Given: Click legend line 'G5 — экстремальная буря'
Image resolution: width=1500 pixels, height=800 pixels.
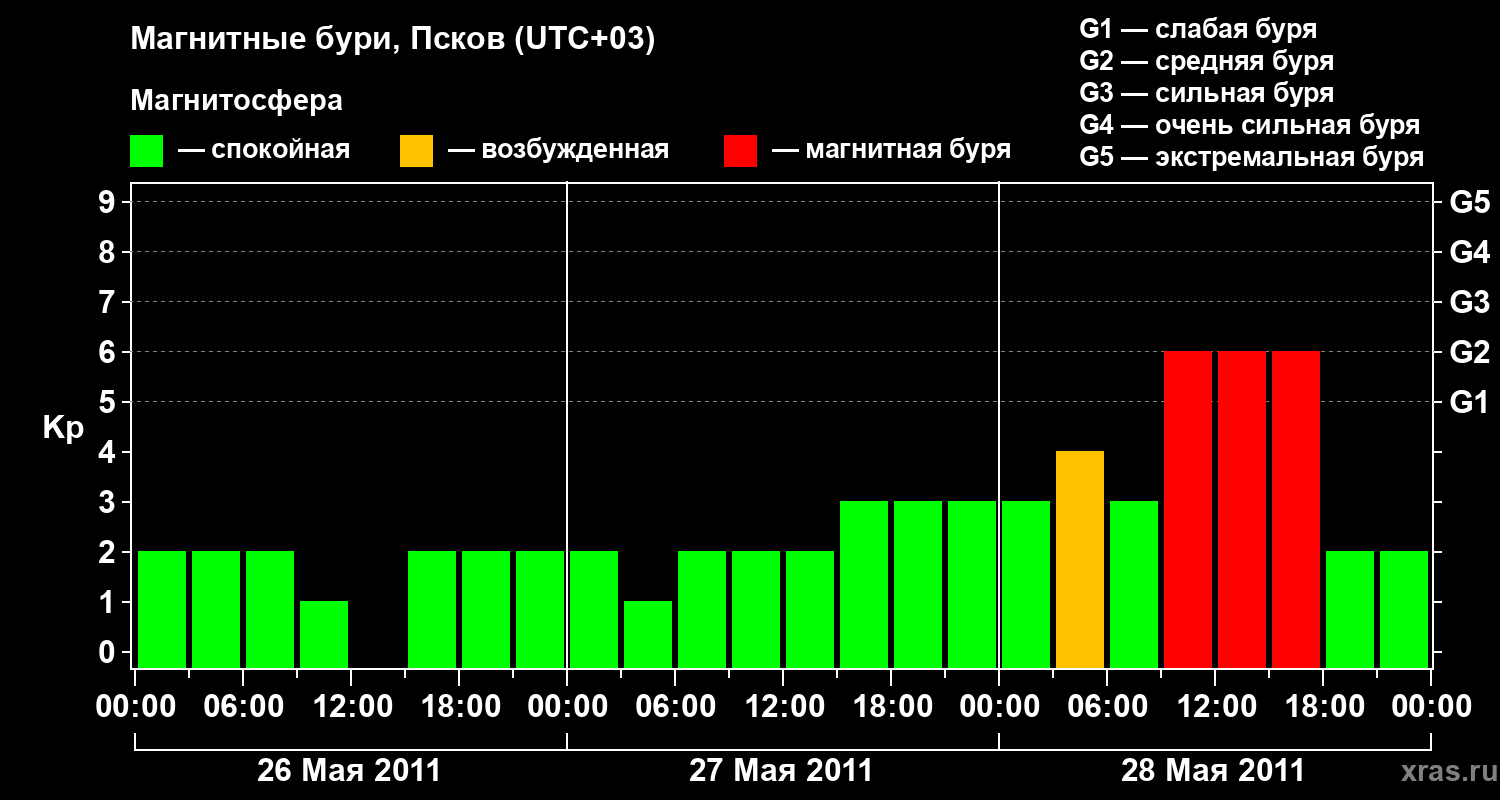Looking at the screenshot, I should click(x=1252, y=157).
